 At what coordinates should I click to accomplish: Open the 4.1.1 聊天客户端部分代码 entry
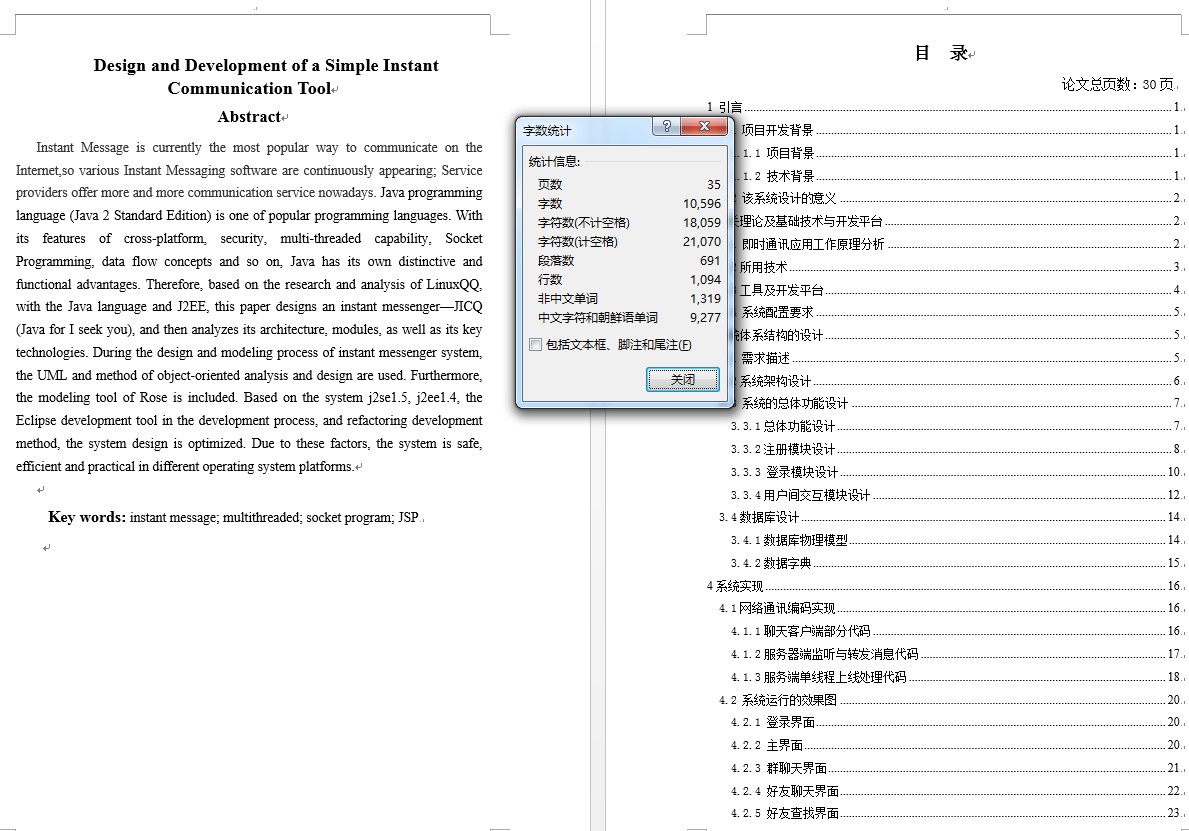coord(955,631)
